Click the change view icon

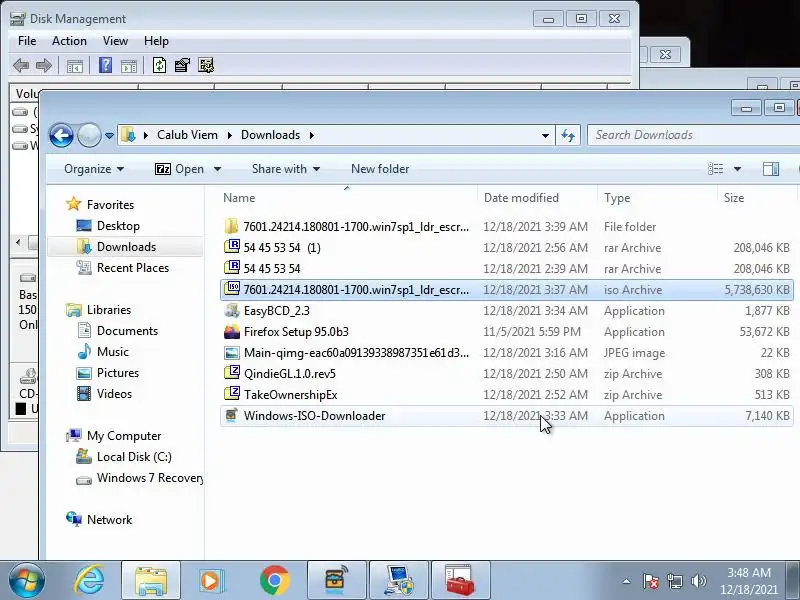click(715, 169)
